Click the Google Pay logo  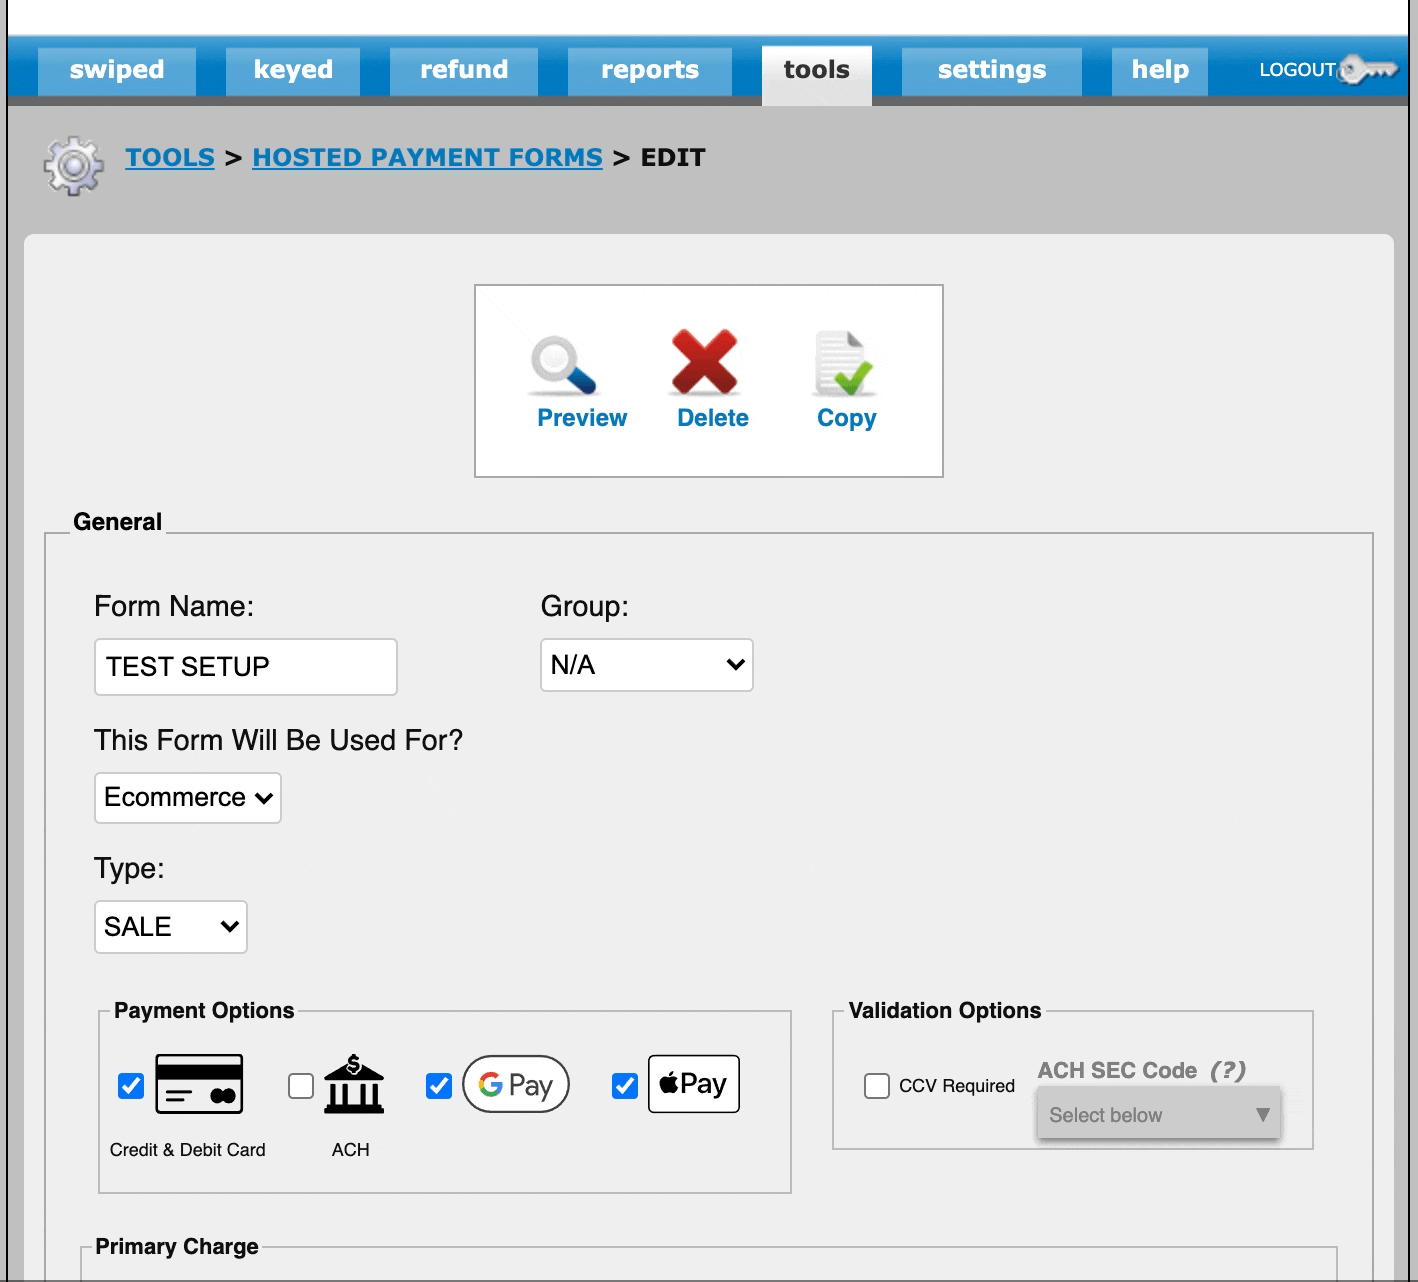point(516,1084)
